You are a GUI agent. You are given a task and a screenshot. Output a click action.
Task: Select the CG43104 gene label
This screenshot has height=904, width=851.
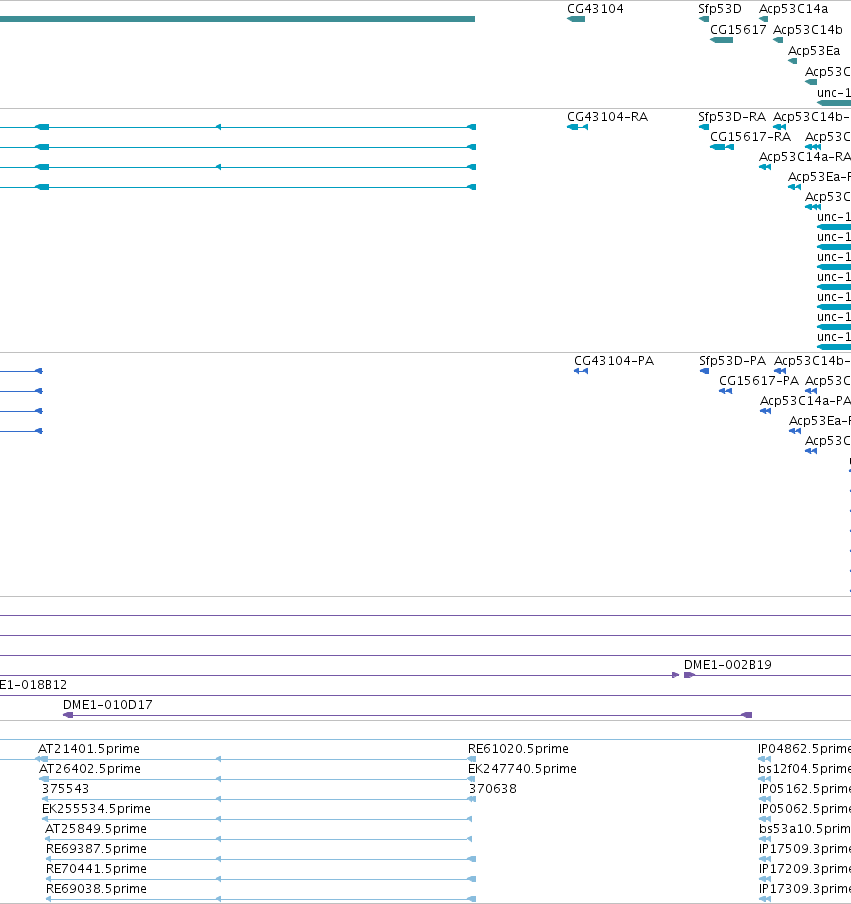pyautogui.click(x=595, y=9)
